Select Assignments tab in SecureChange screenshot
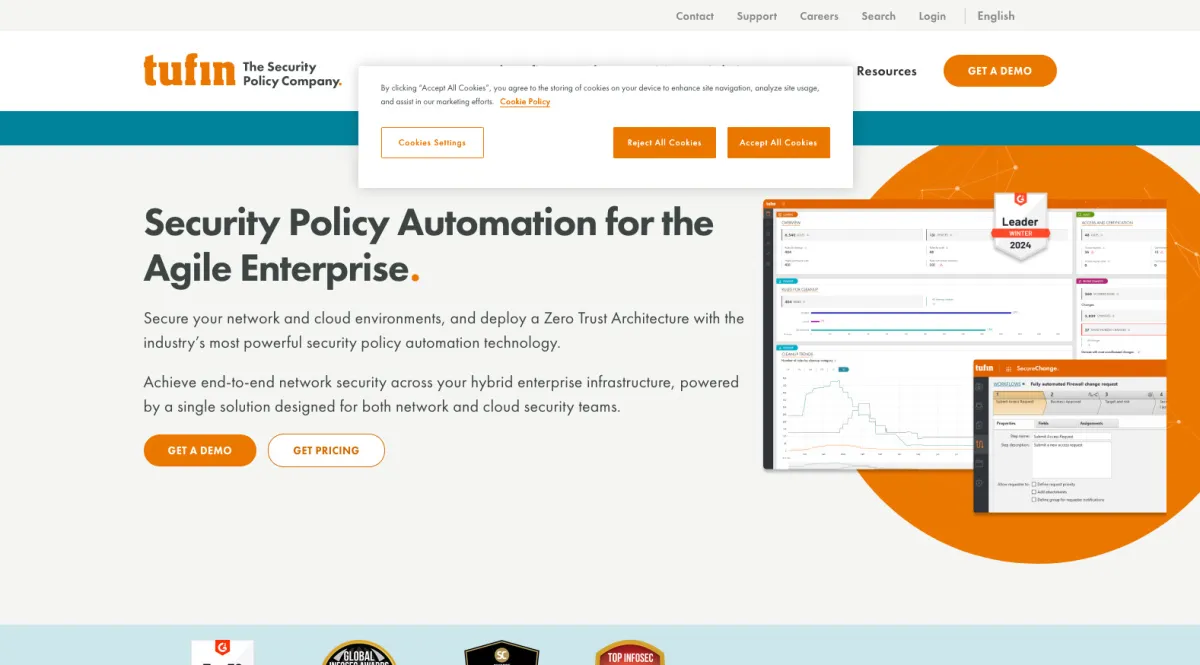Viewport: 1200px width, 665px height. click(1091, 424)
